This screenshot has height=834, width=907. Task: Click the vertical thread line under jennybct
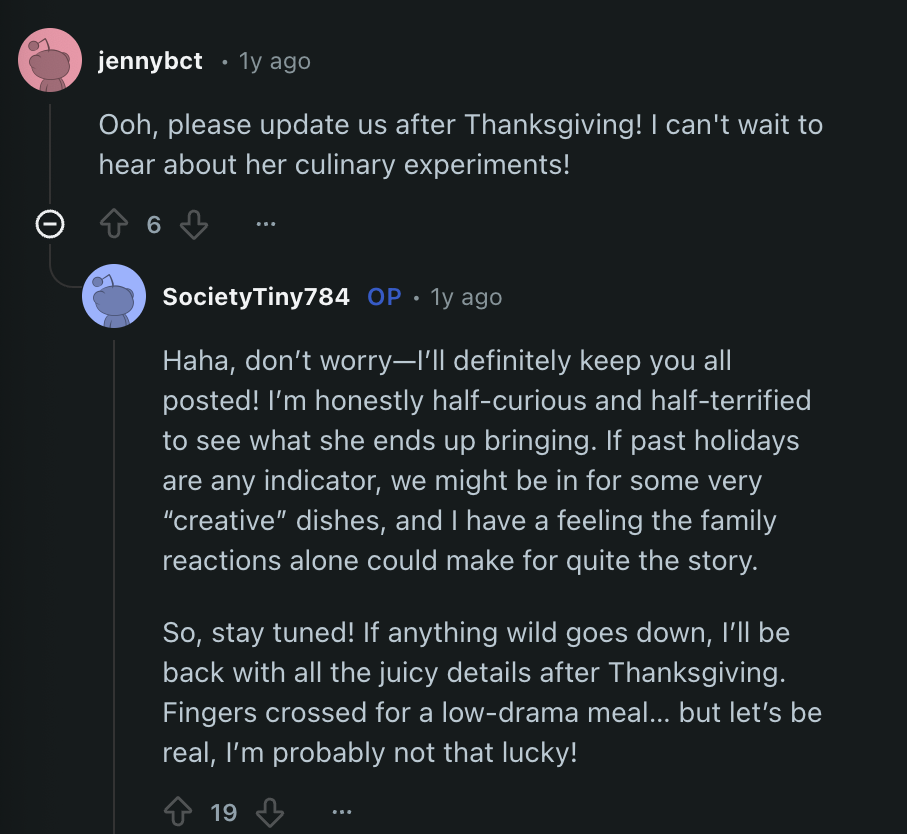(50, 150)
